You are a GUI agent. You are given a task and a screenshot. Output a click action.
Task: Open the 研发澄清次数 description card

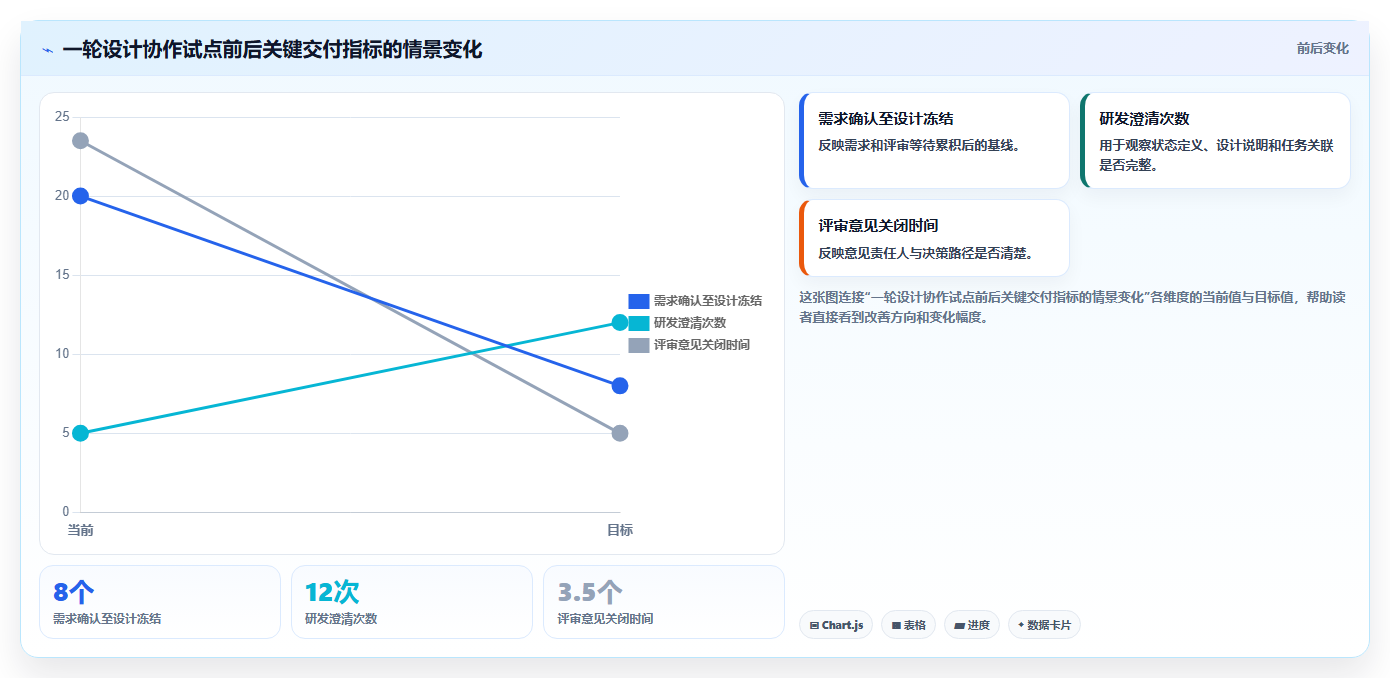[1216, 140]
